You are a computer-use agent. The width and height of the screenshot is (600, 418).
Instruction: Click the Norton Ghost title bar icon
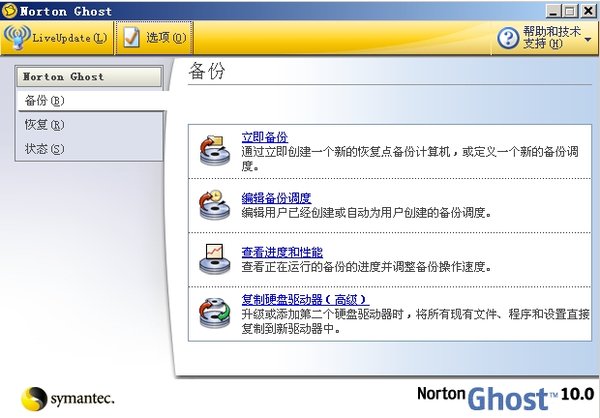(10, 10)
